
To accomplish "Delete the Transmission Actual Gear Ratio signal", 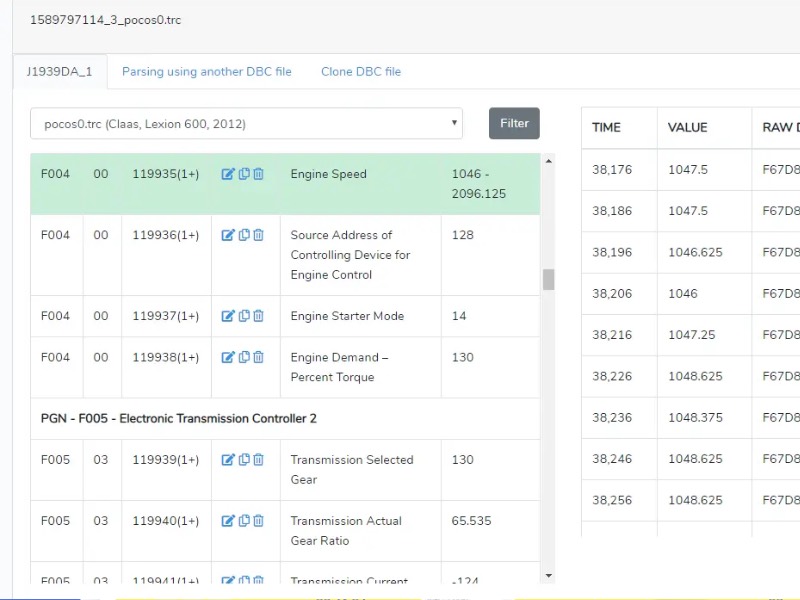I will tap(258, 521).
